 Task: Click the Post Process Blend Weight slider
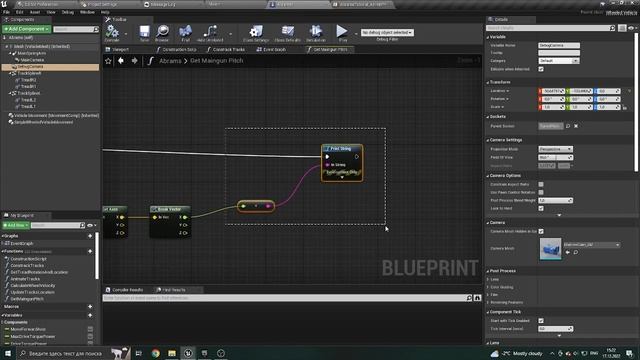[x=555, y=200]
